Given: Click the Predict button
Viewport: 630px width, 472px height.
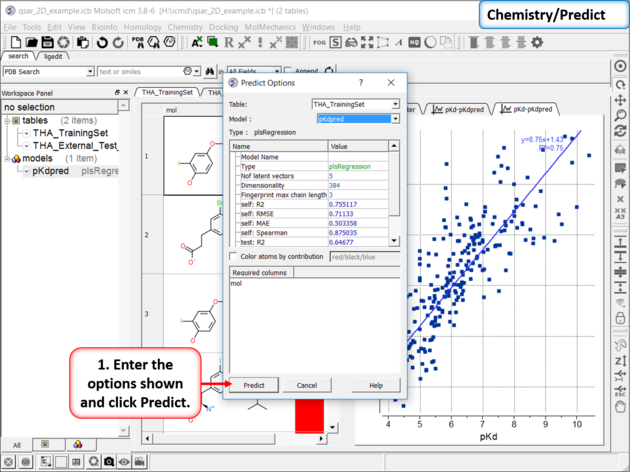Looking at the screenshot, I should tap(254, 385).
